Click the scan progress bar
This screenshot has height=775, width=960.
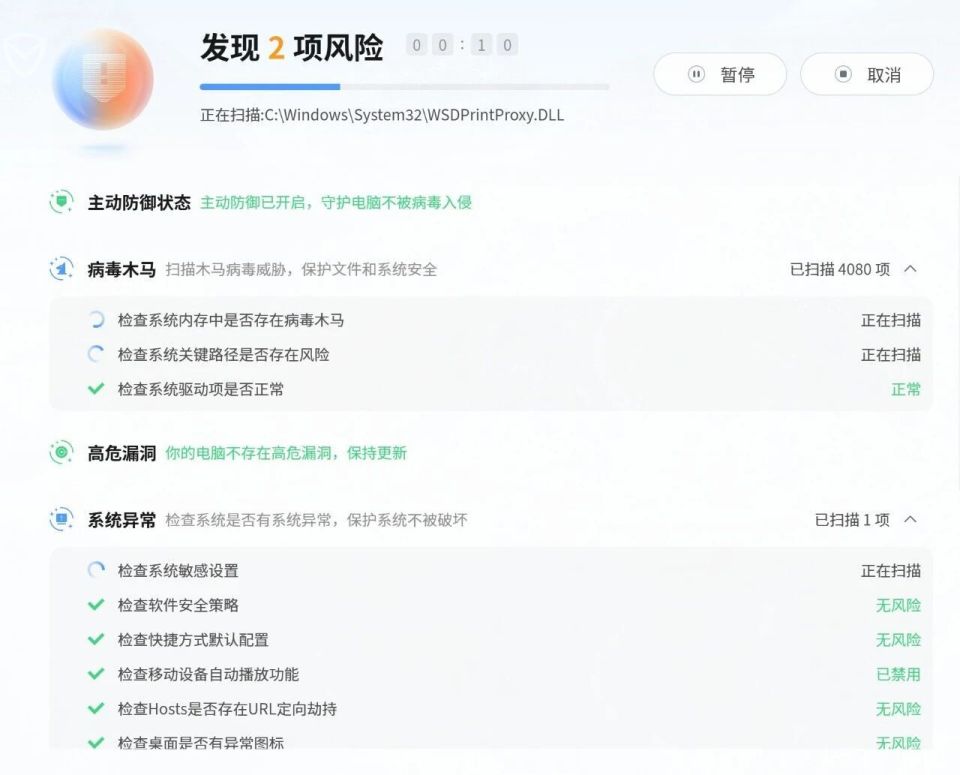click(x=405, y=87)
